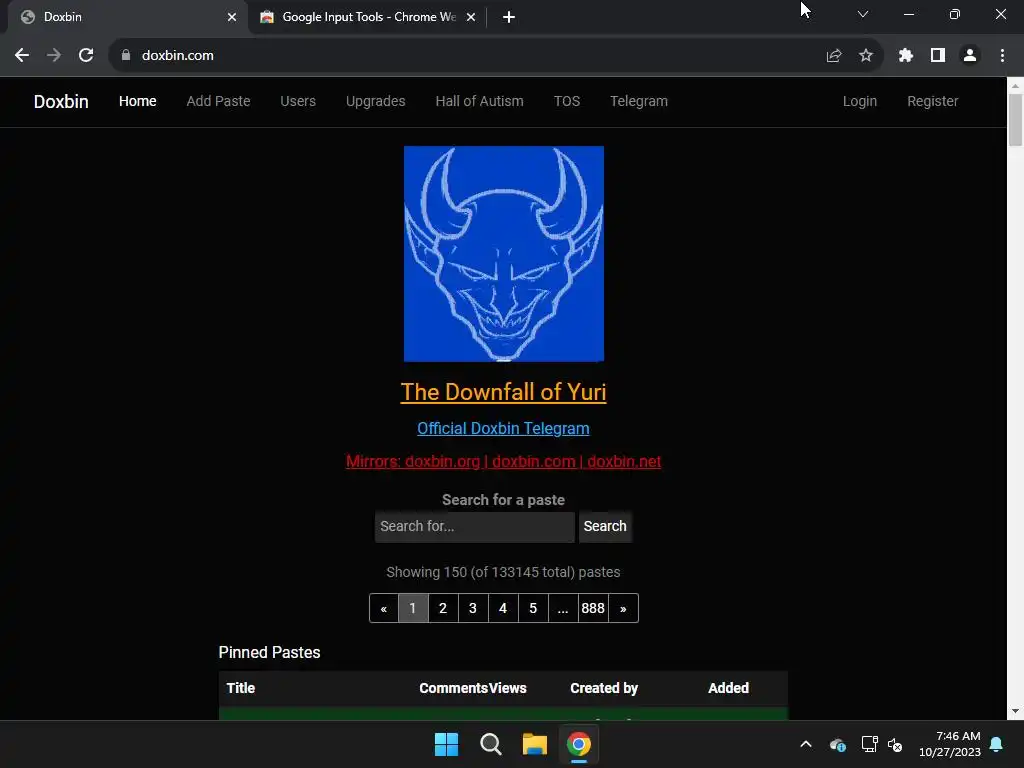Go to next page with » button

point(623,608)
